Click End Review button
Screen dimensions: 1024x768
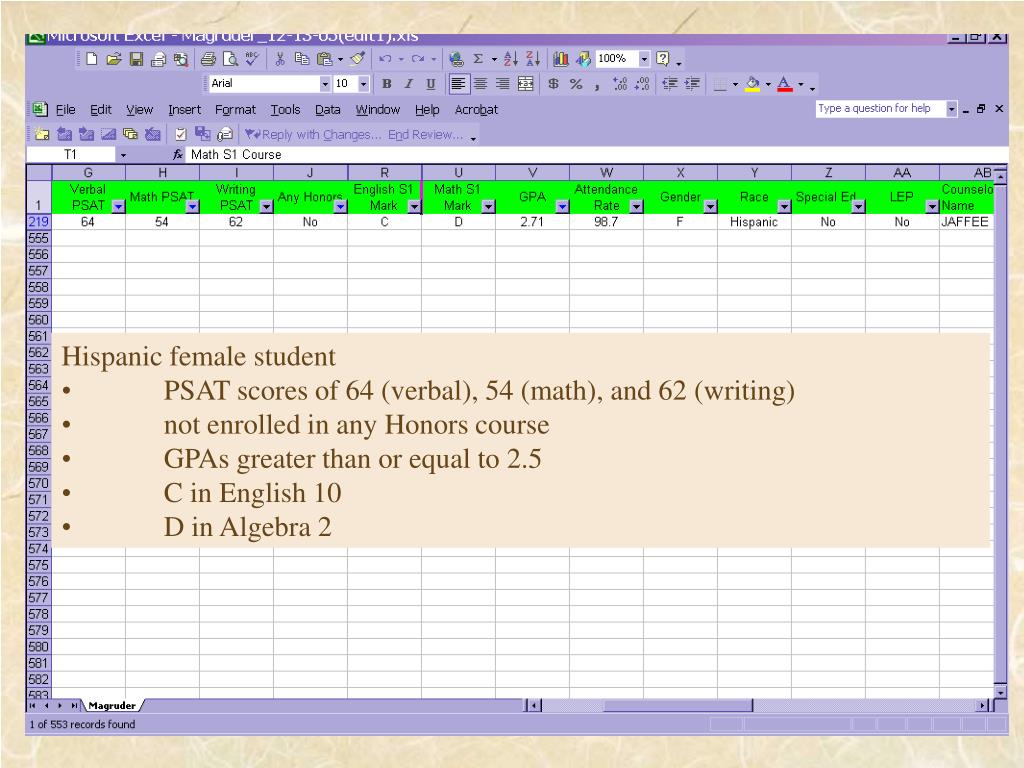point(425,135)
